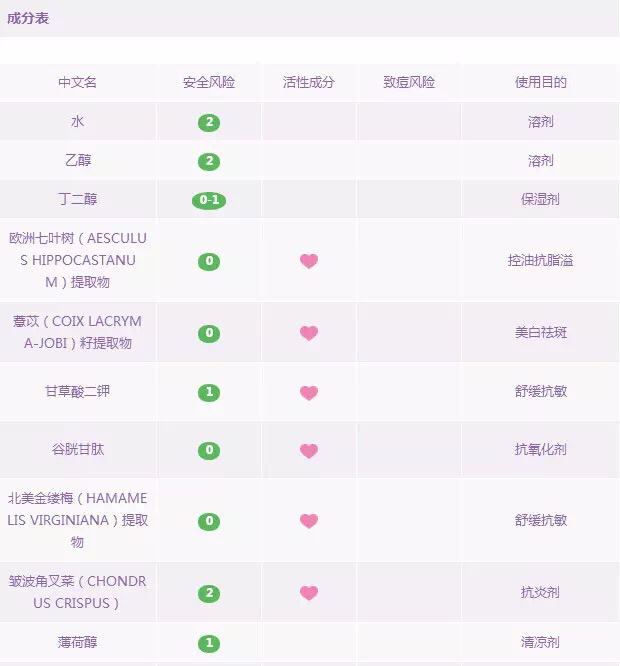Click safety badge 0 in 薏苡 row
This screenshot has width=620, height=666.
(x=209, y=333)
